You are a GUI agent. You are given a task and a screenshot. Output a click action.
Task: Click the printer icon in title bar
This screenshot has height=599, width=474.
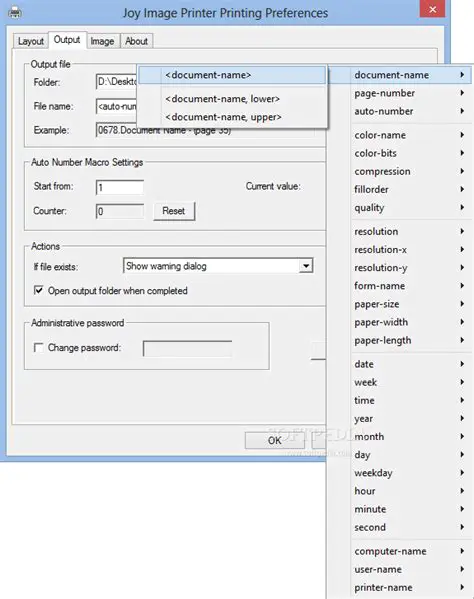point(15,13)
